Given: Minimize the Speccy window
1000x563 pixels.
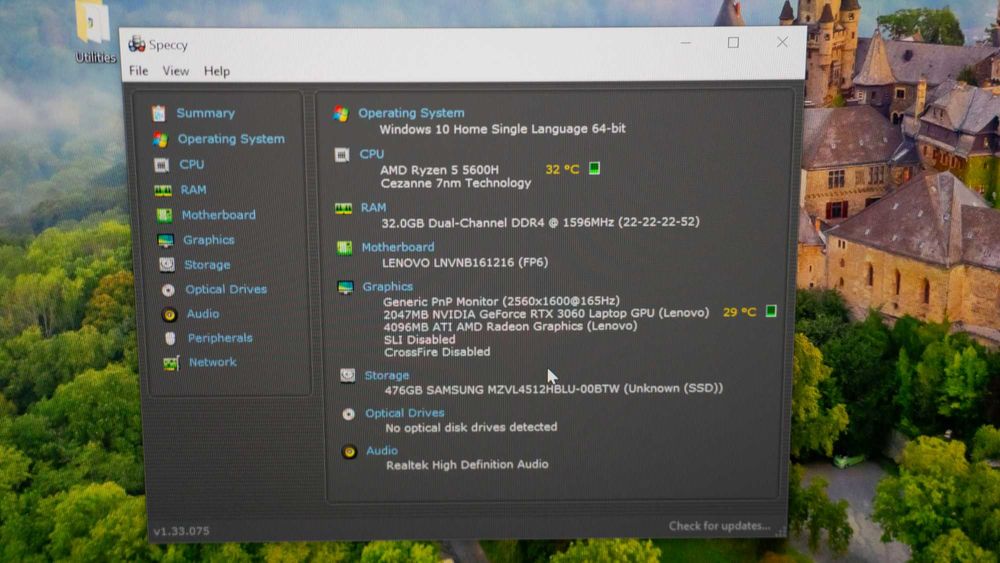Looking at the screenshot, I should (686, 43).
